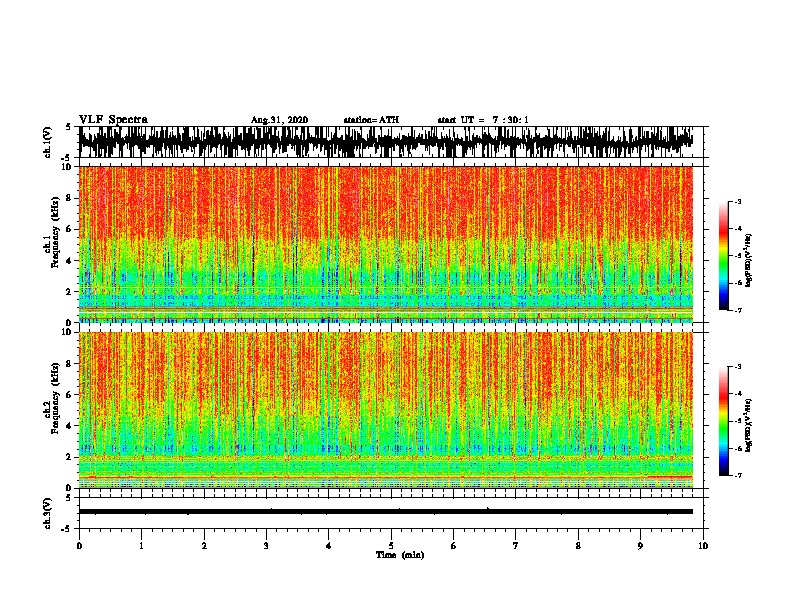Click the time axis tick label 4
792x612 pixels.
pyautogui.click(x=328, y=546)
